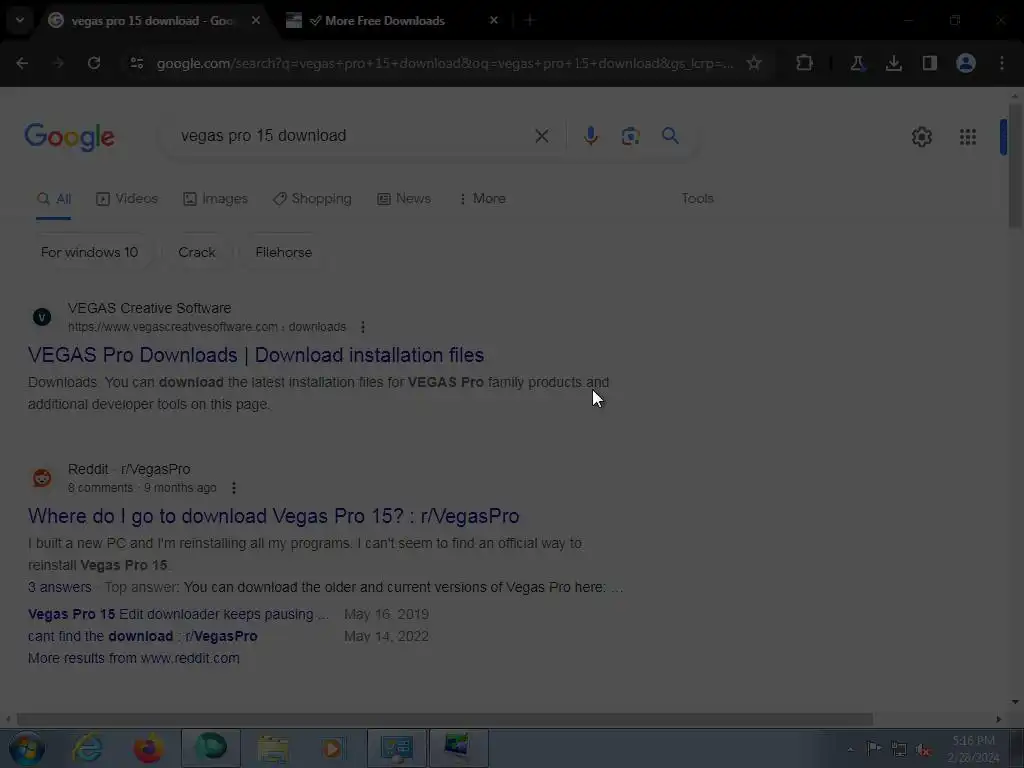Open Vegas Pro 15 Edit downloader keeps pausing link
This screenshot has height=768, width=1024.
point(178,615)
